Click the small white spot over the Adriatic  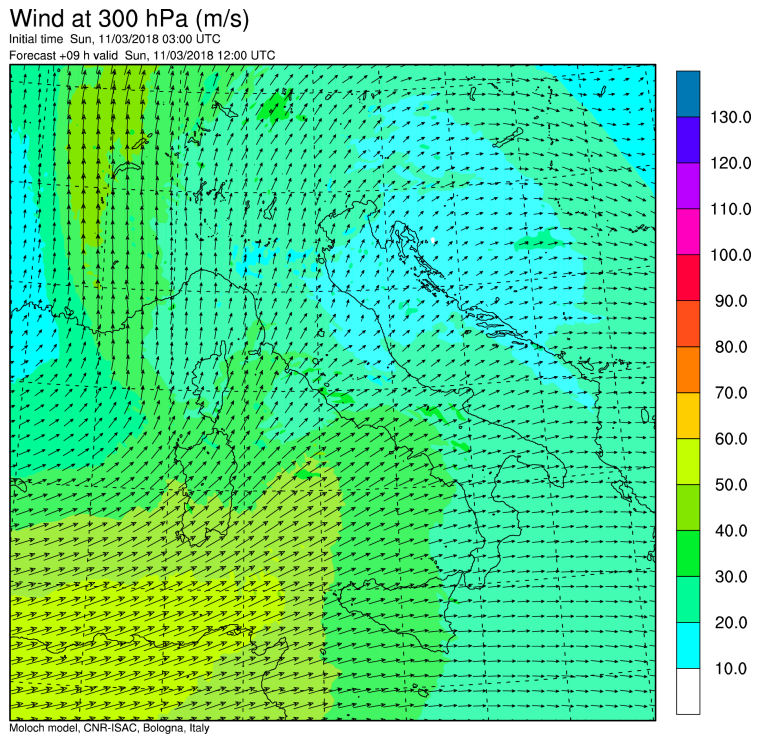432,240
